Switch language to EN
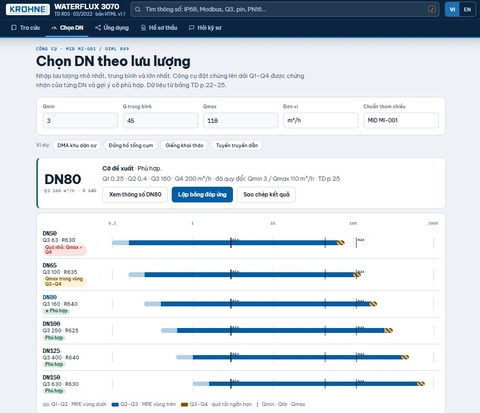The image size is (480, 413). point(467,9)
